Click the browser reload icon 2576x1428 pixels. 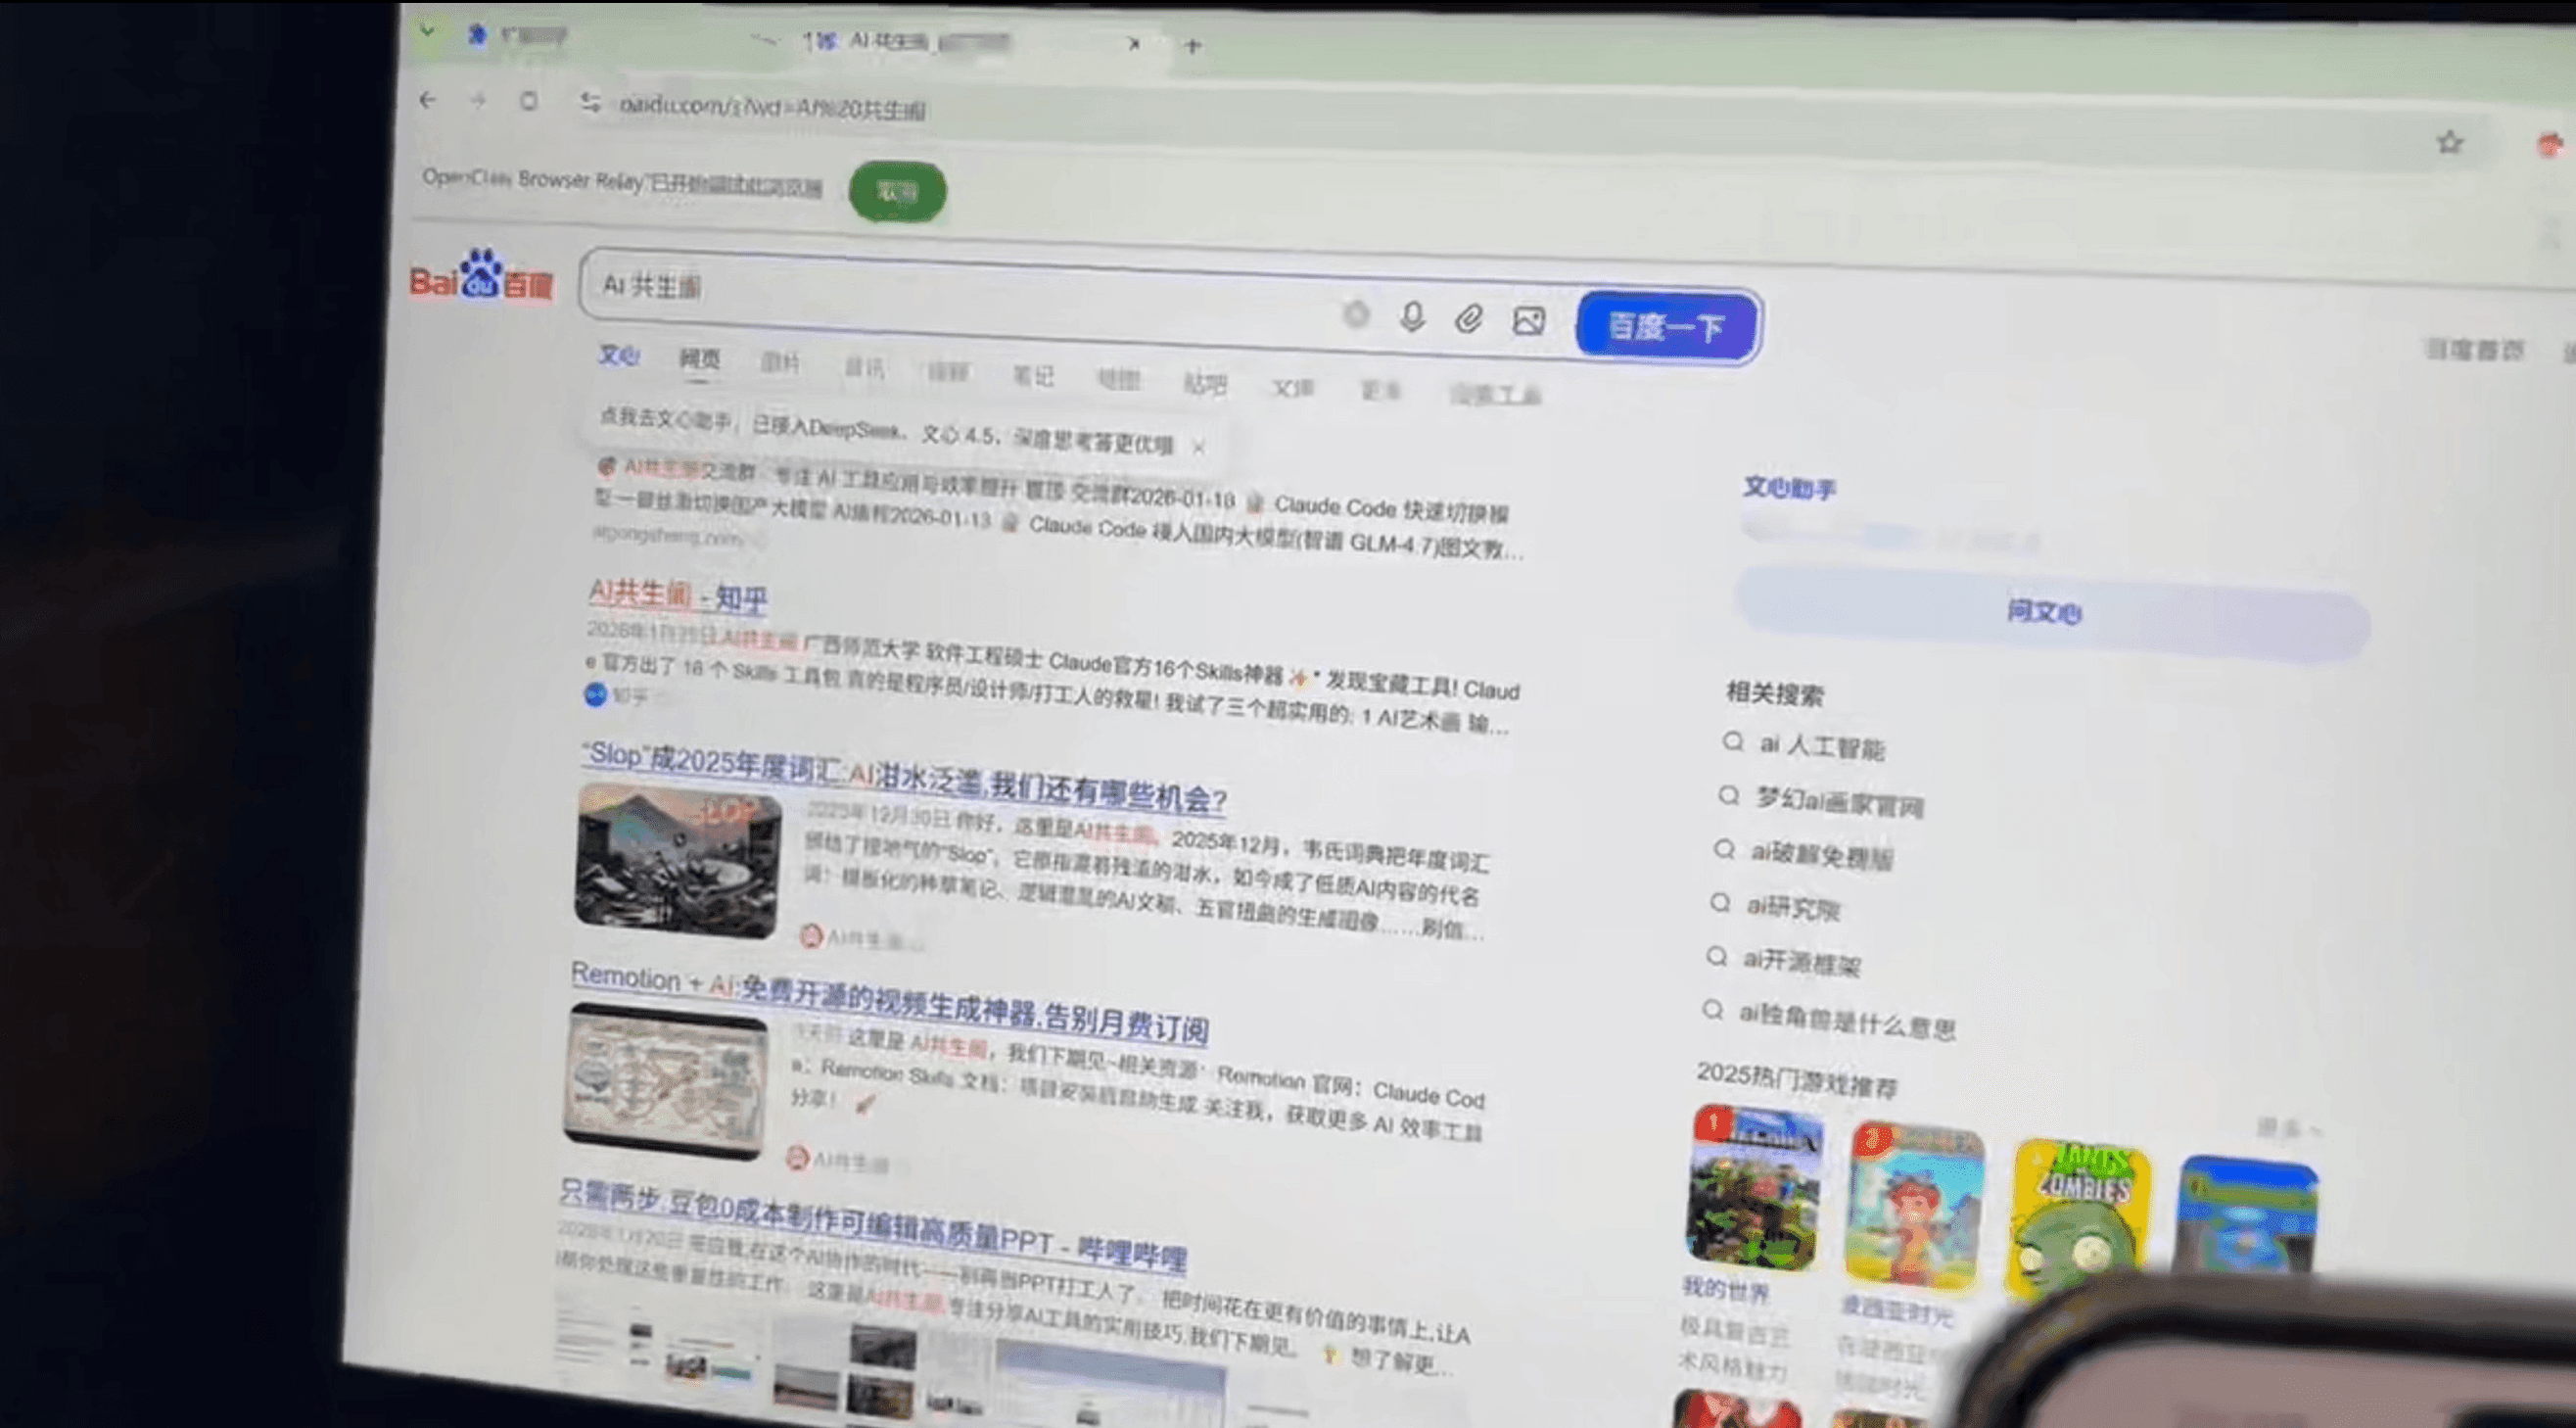(x=529, y=101)
